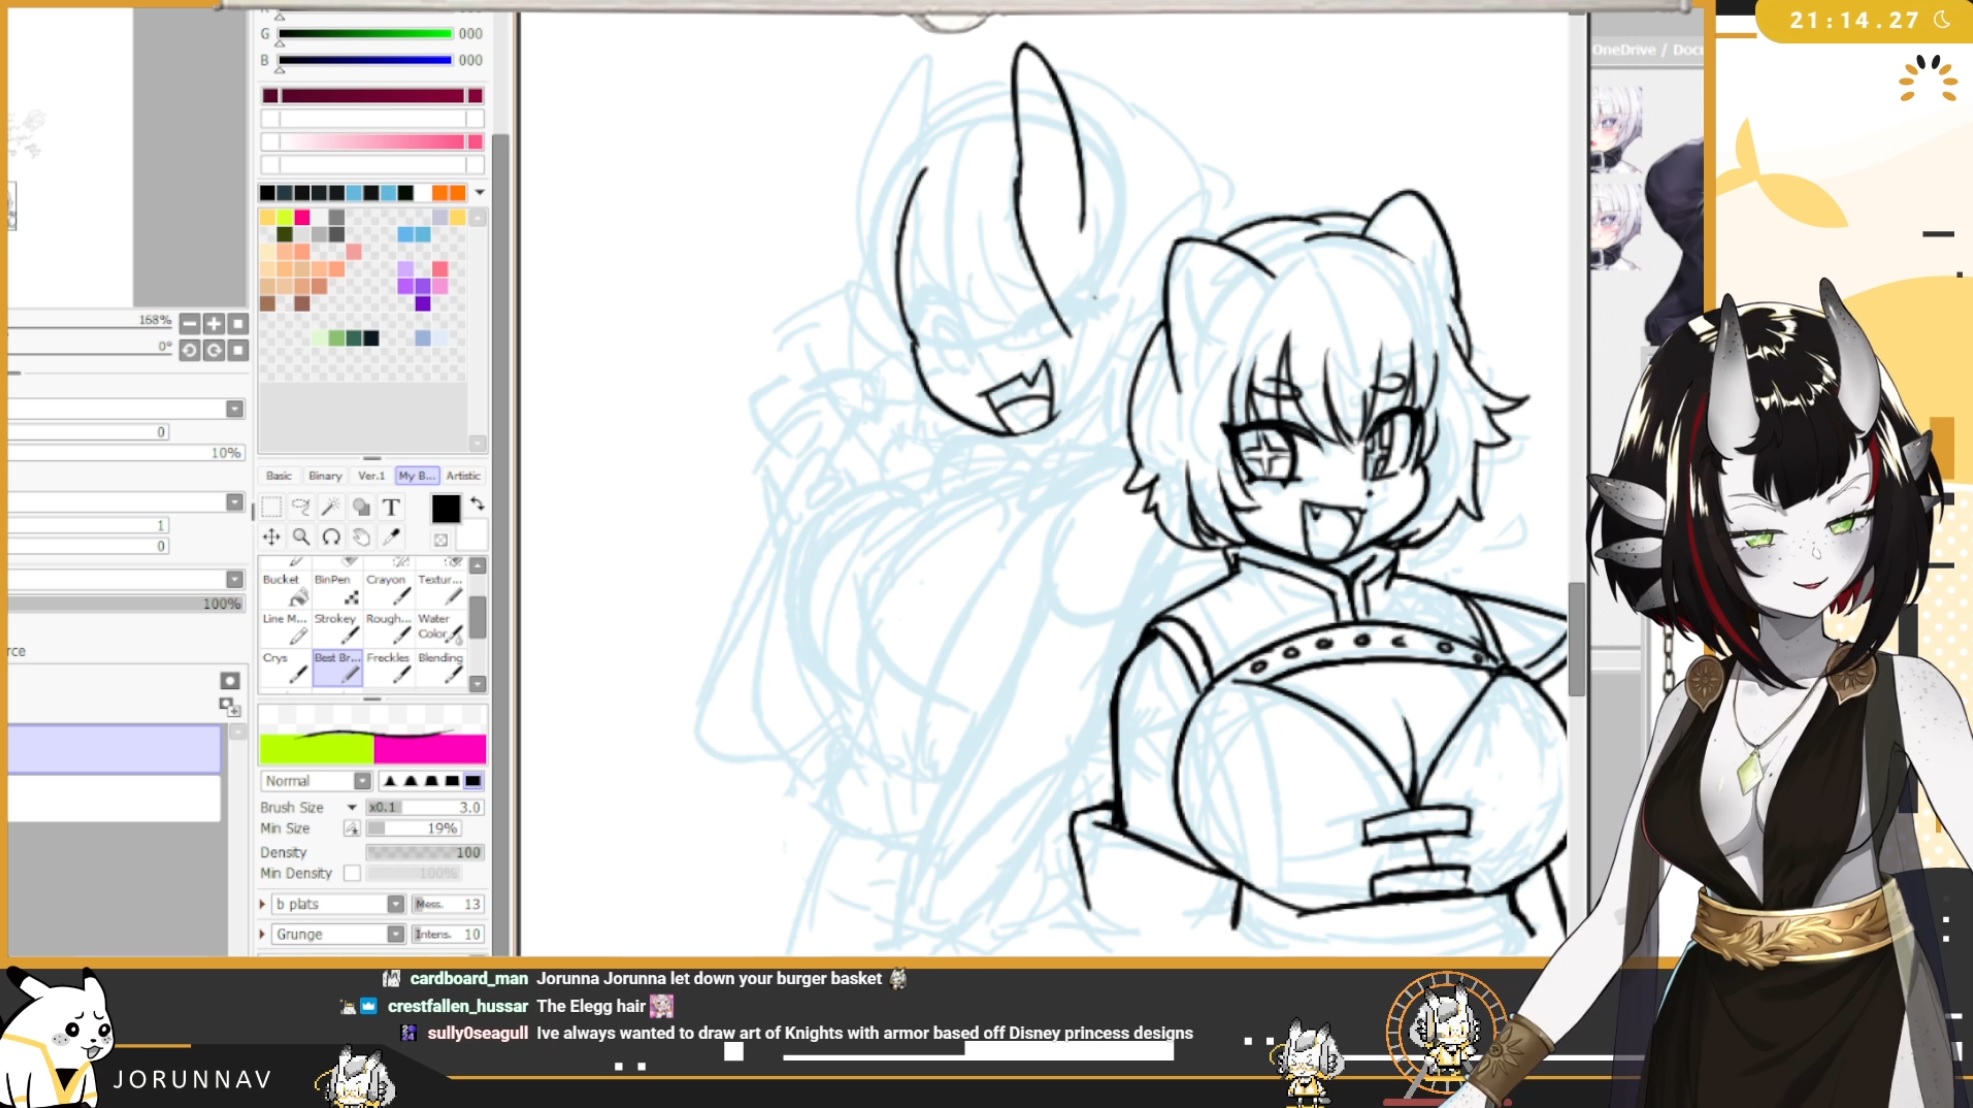1973x1108 pixels.
Task: Select the Water Color brush
Action: coord(439,627)
